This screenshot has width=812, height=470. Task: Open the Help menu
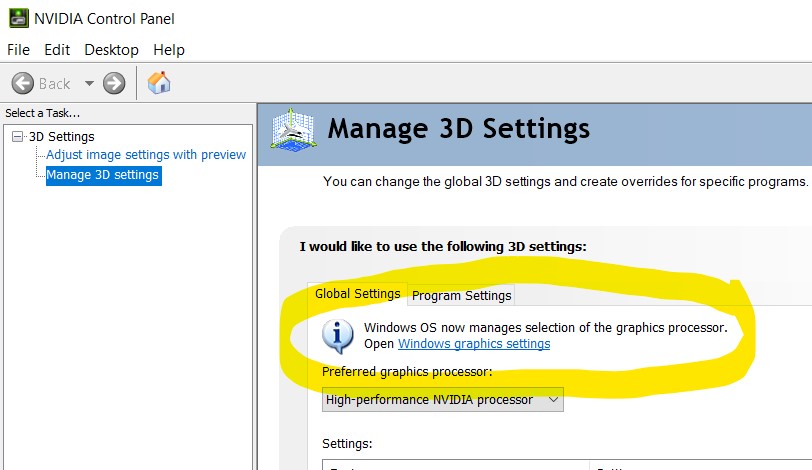pyautogui.click(x=169, y=50)
